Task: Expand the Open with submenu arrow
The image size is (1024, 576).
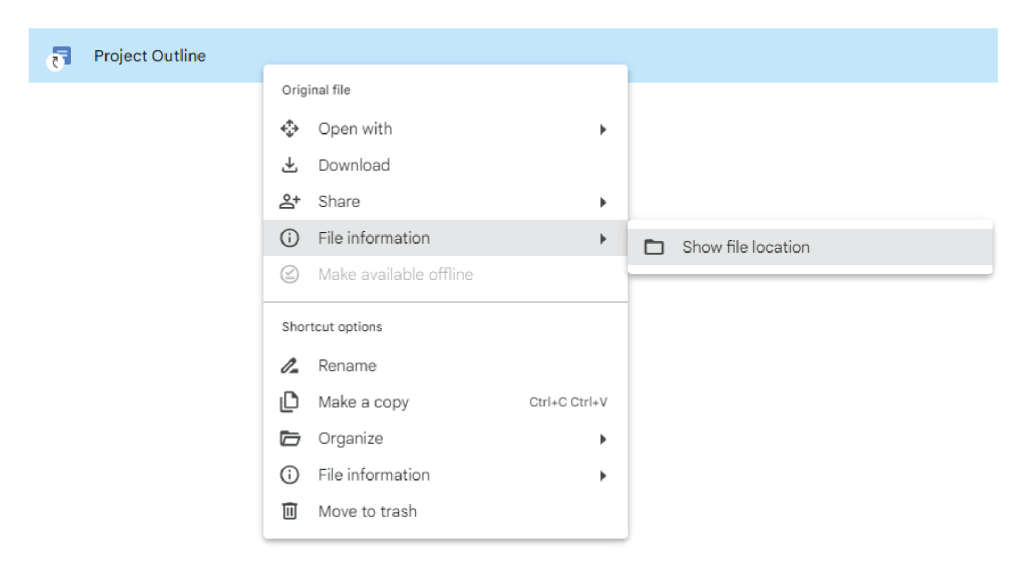Action: point(604,128)
